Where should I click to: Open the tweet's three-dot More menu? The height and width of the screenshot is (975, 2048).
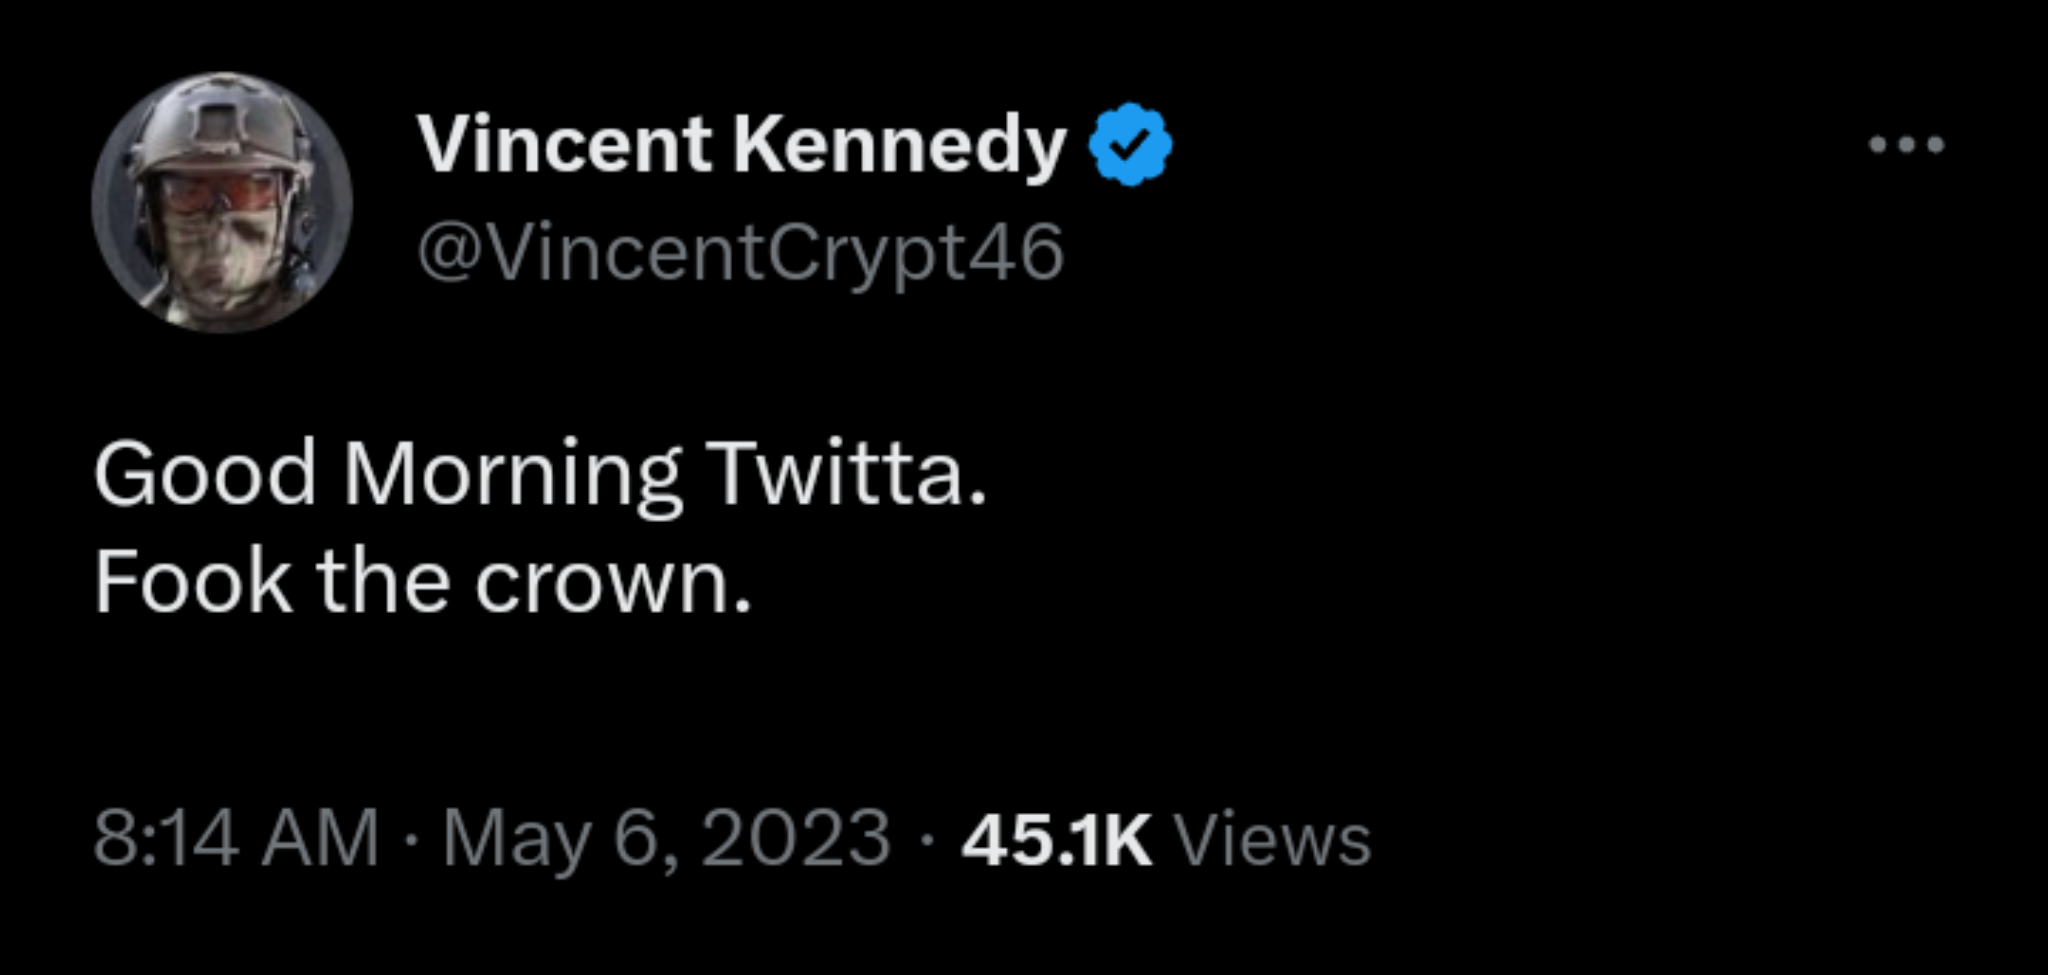click(1906, 146)
